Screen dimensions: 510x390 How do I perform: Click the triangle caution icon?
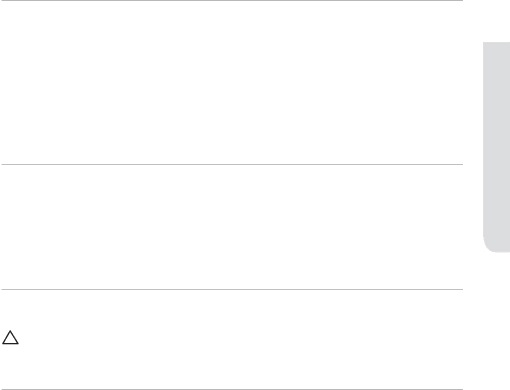click(10, 337)
